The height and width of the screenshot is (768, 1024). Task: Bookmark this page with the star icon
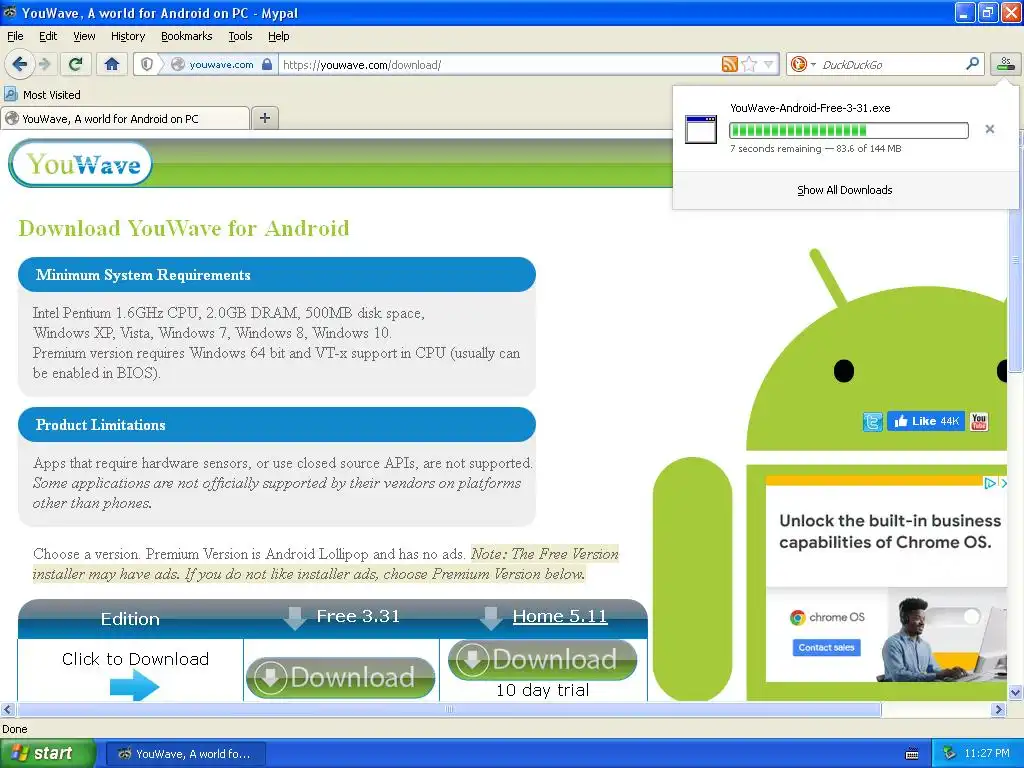[x=749, y=64]
